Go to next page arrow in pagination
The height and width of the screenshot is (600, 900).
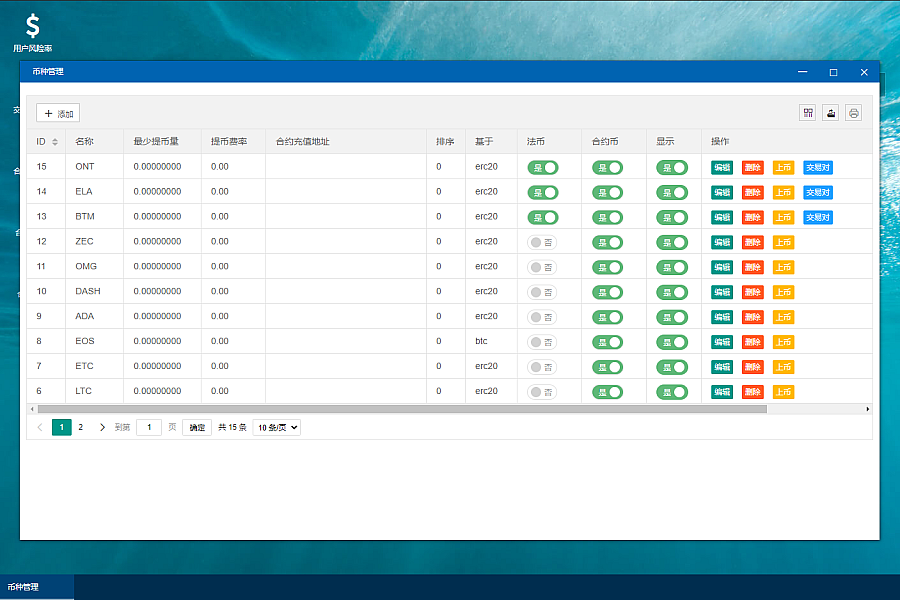tap(102, 427)
